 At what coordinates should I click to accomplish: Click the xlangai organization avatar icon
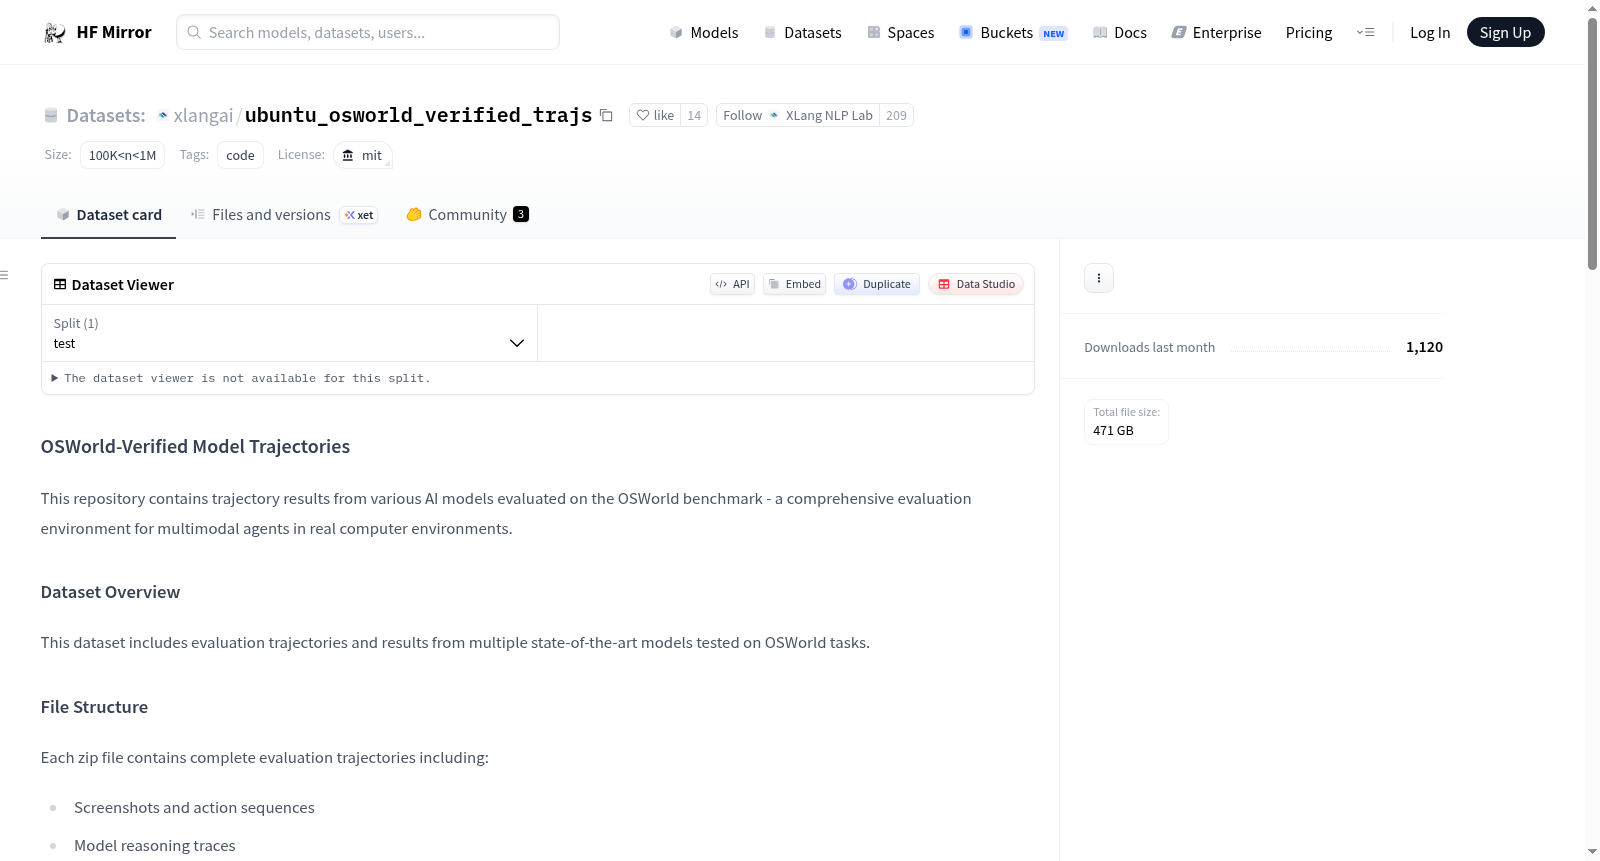(x=163, y=115)
